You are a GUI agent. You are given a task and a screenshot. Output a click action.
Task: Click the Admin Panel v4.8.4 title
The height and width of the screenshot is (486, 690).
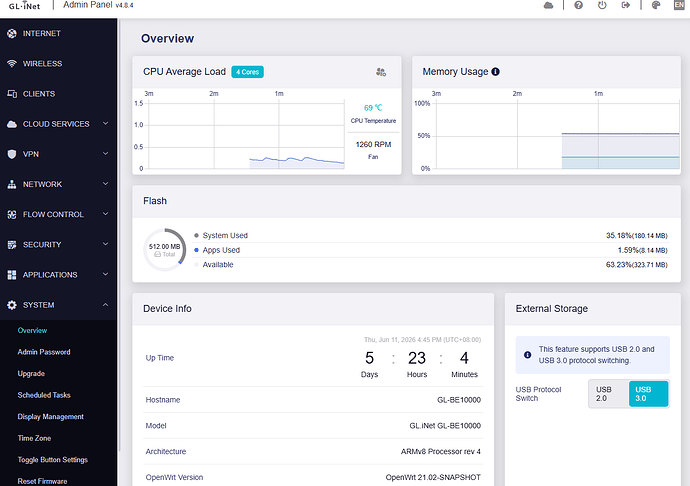98,5
